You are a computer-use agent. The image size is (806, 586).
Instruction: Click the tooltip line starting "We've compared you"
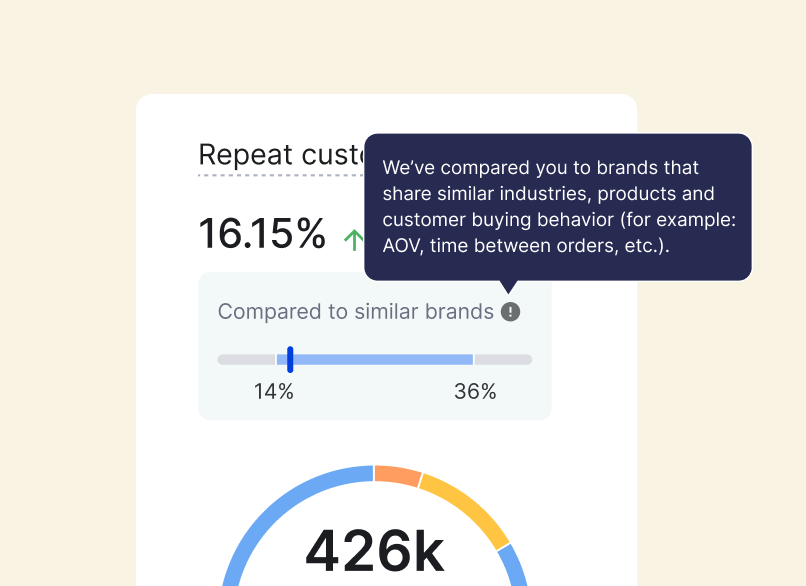tap(541, 167)
